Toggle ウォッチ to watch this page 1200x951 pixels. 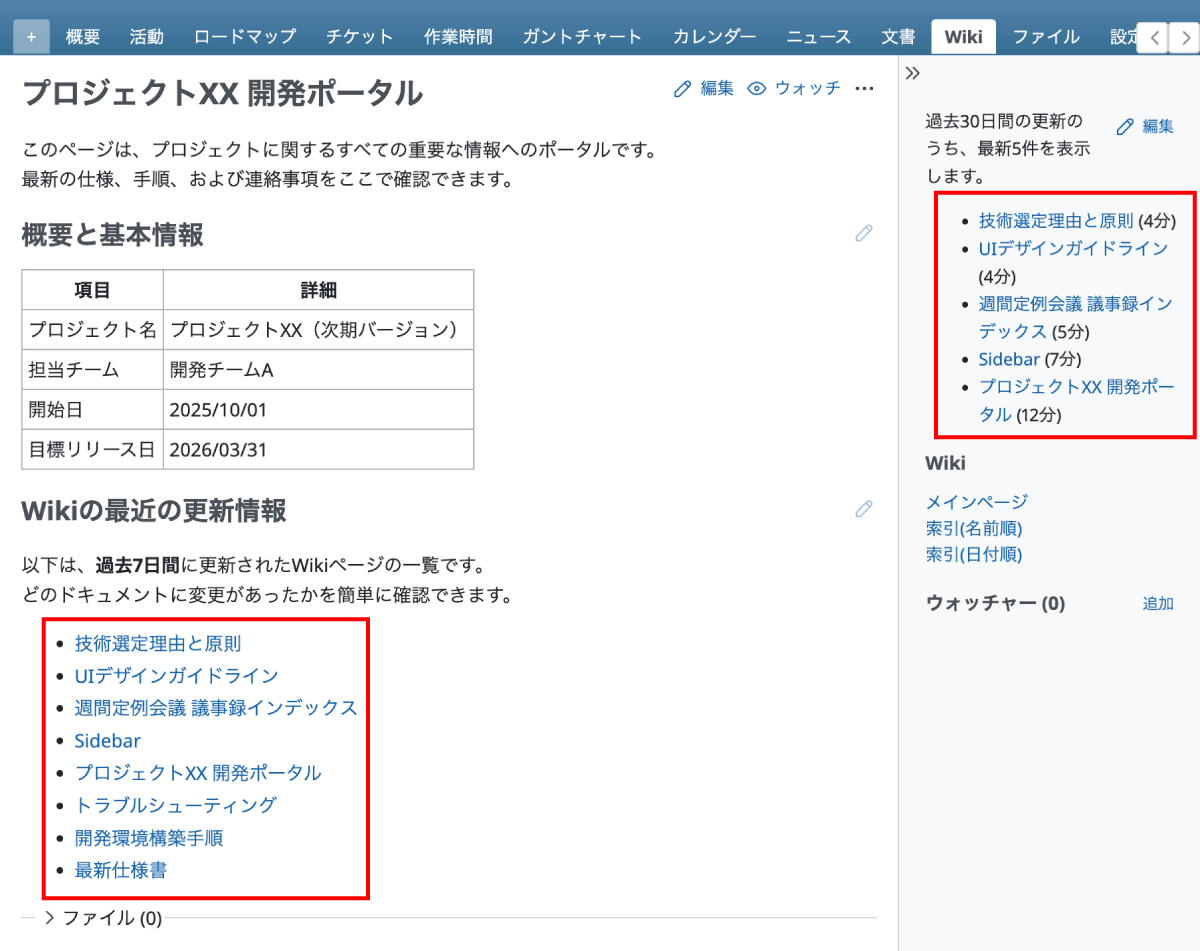(x=795, y=88)
